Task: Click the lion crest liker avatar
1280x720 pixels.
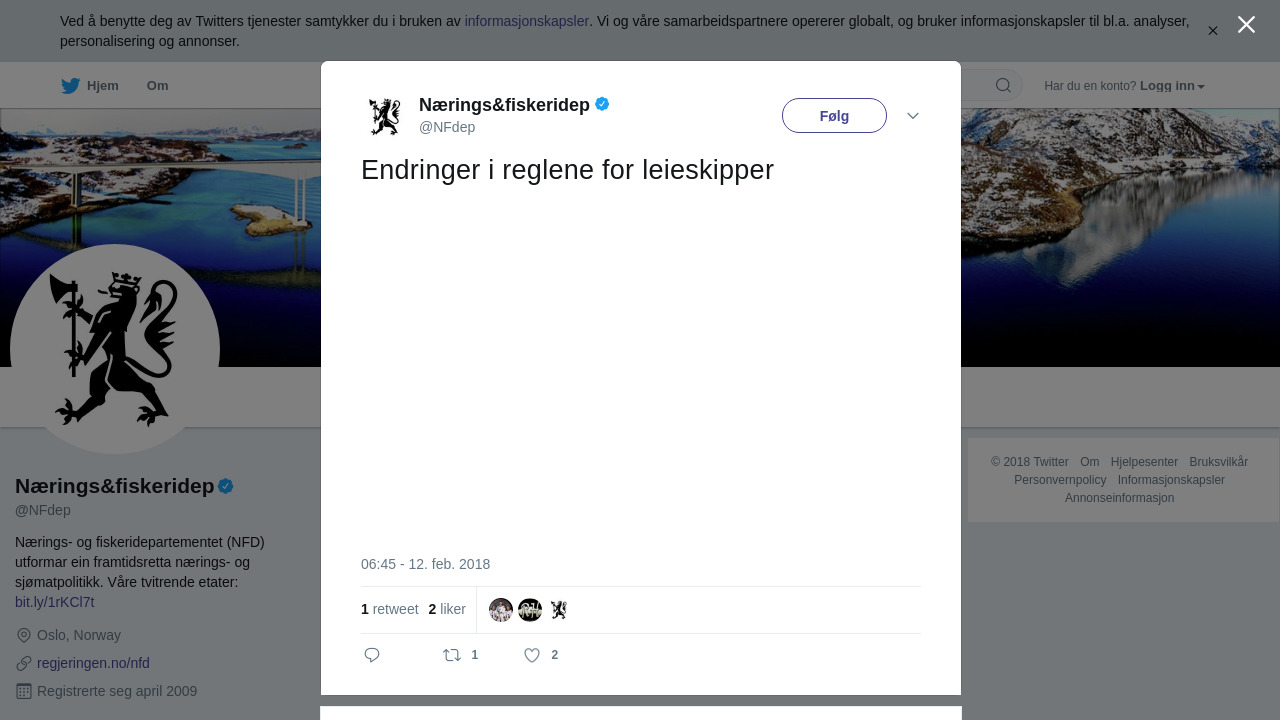Action: pyautogui.click(x=559, y=610)
